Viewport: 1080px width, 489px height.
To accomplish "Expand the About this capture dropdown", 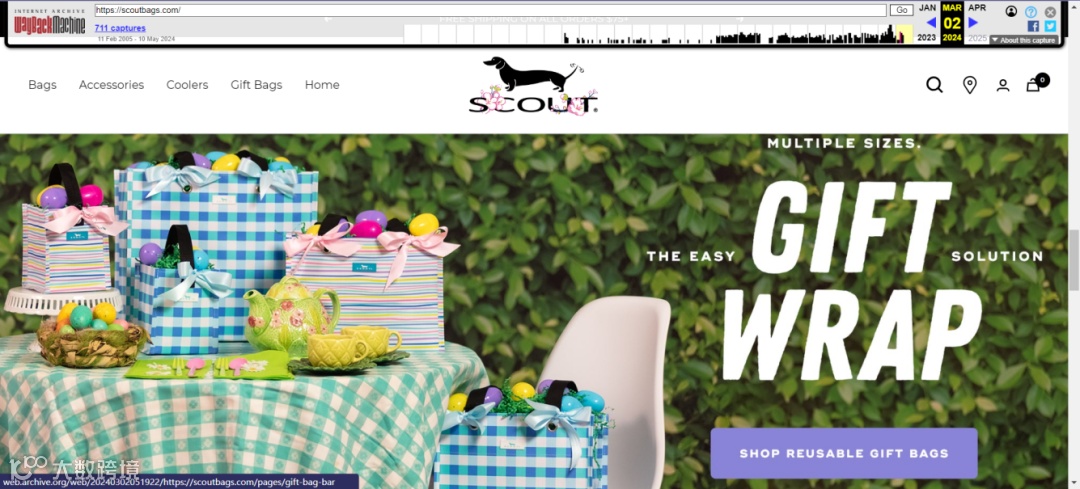I will coord(1024,40).
